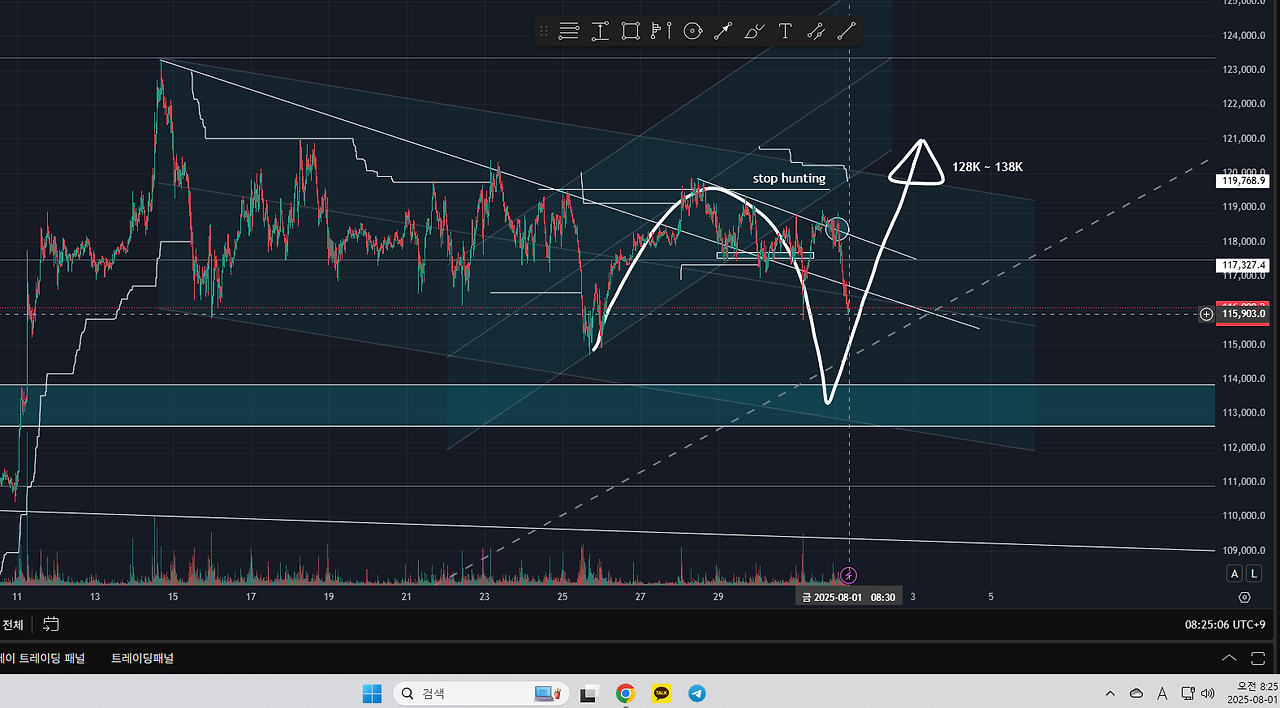Open Telegram from the taskbar
1280x708 pixels.
pyautogui.click(x=696, y=693)
